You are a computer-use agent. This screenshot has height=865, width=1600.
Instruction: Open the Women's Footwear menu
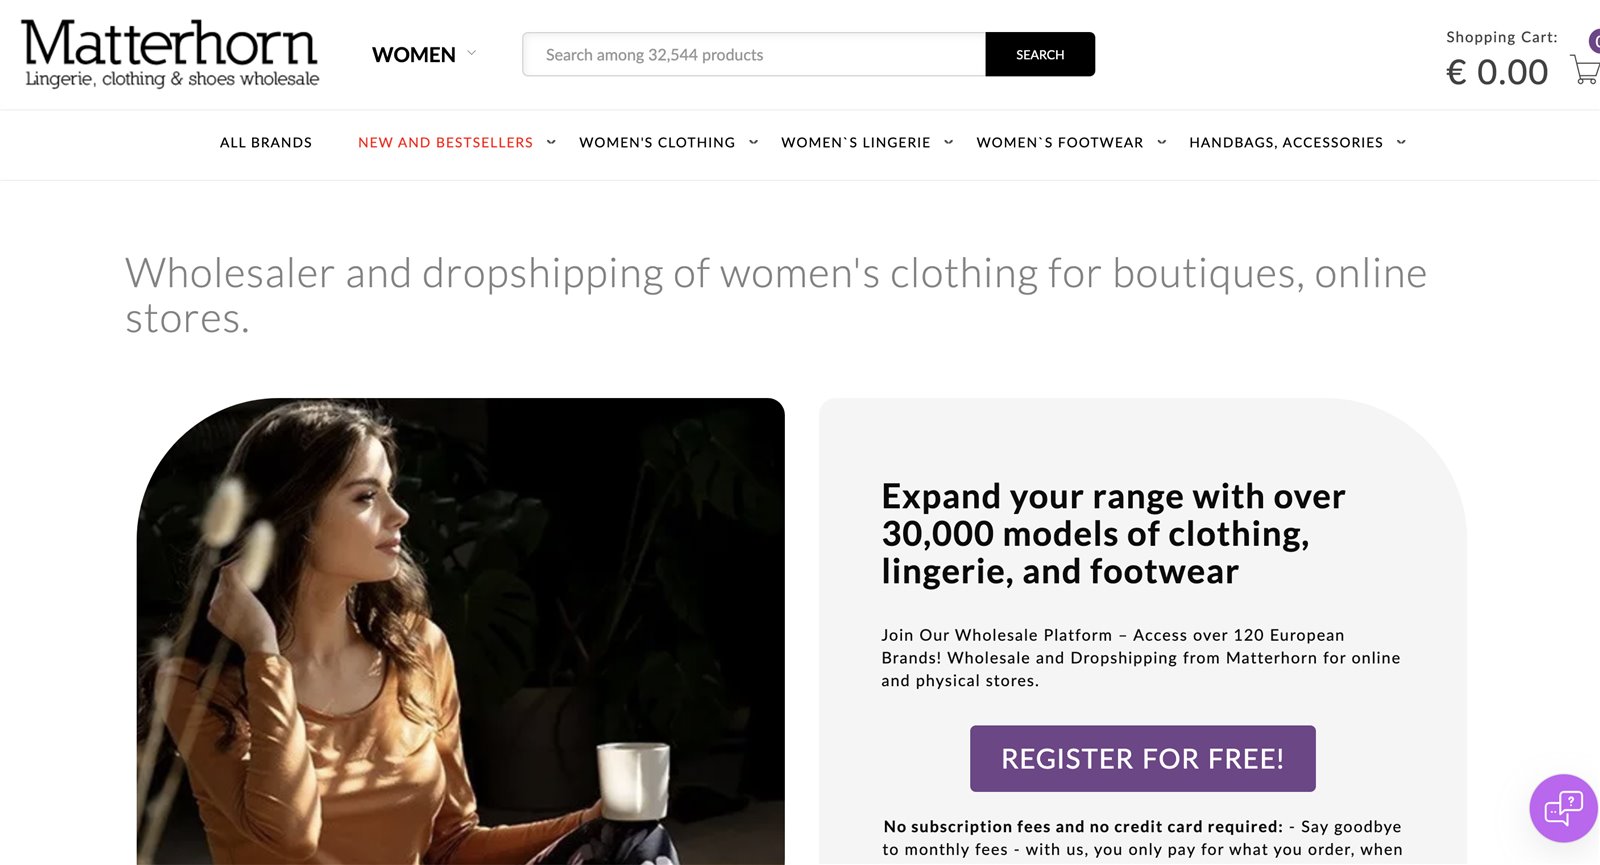pyautogui.click(x=1059, y=143)
